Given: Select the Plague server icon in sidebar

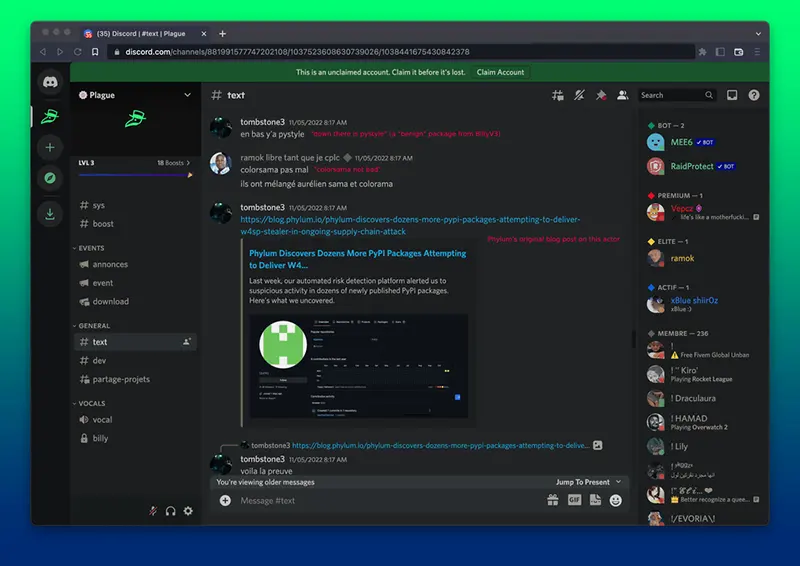Looking at the screenshot, I should 50,117.
